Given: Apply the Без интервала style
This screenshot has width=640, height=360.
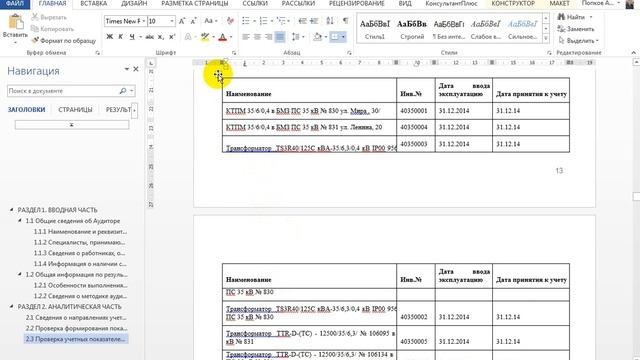Looking at the screenshot, I should 449,29.
